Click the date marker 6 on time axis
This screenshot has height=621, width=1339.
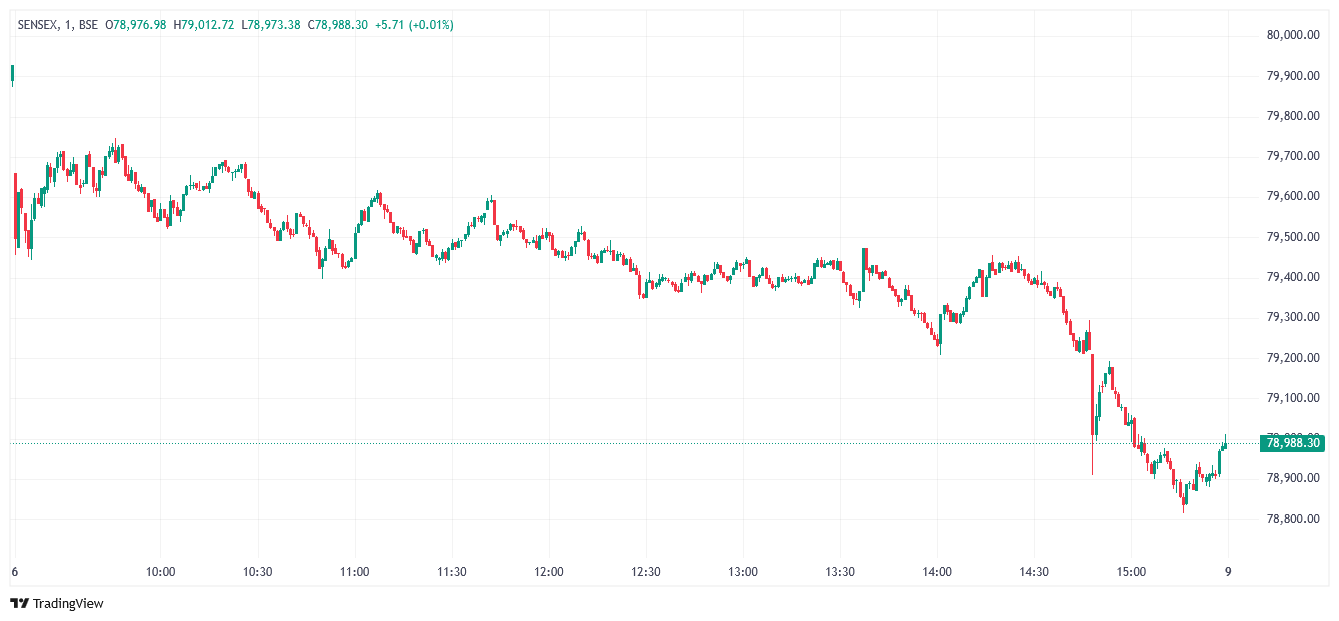(14, 572)
